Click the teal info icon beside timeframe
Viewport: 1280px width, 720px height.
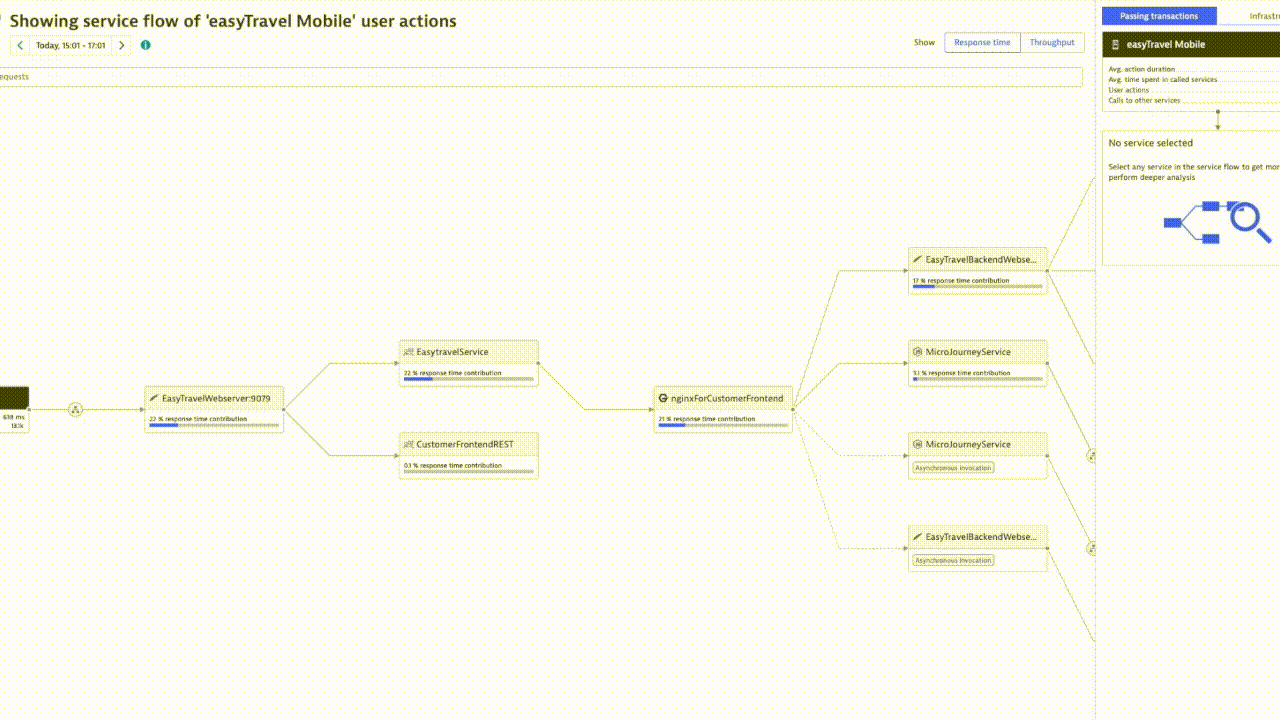146,45
